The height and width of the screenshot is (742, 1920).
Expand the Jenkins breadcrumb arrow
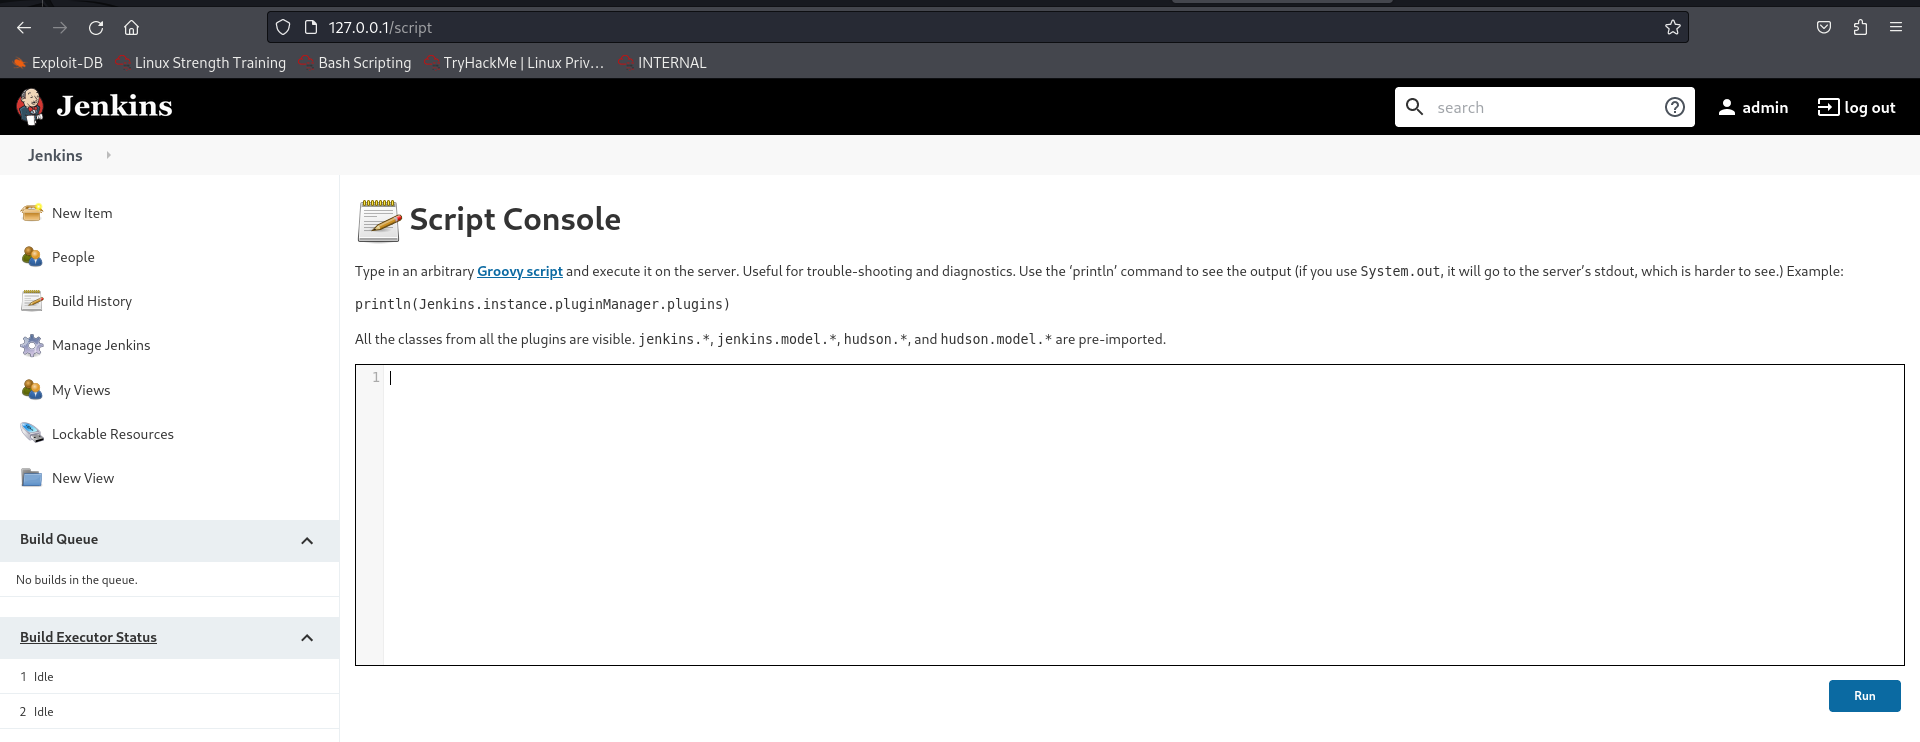point(108,155)
